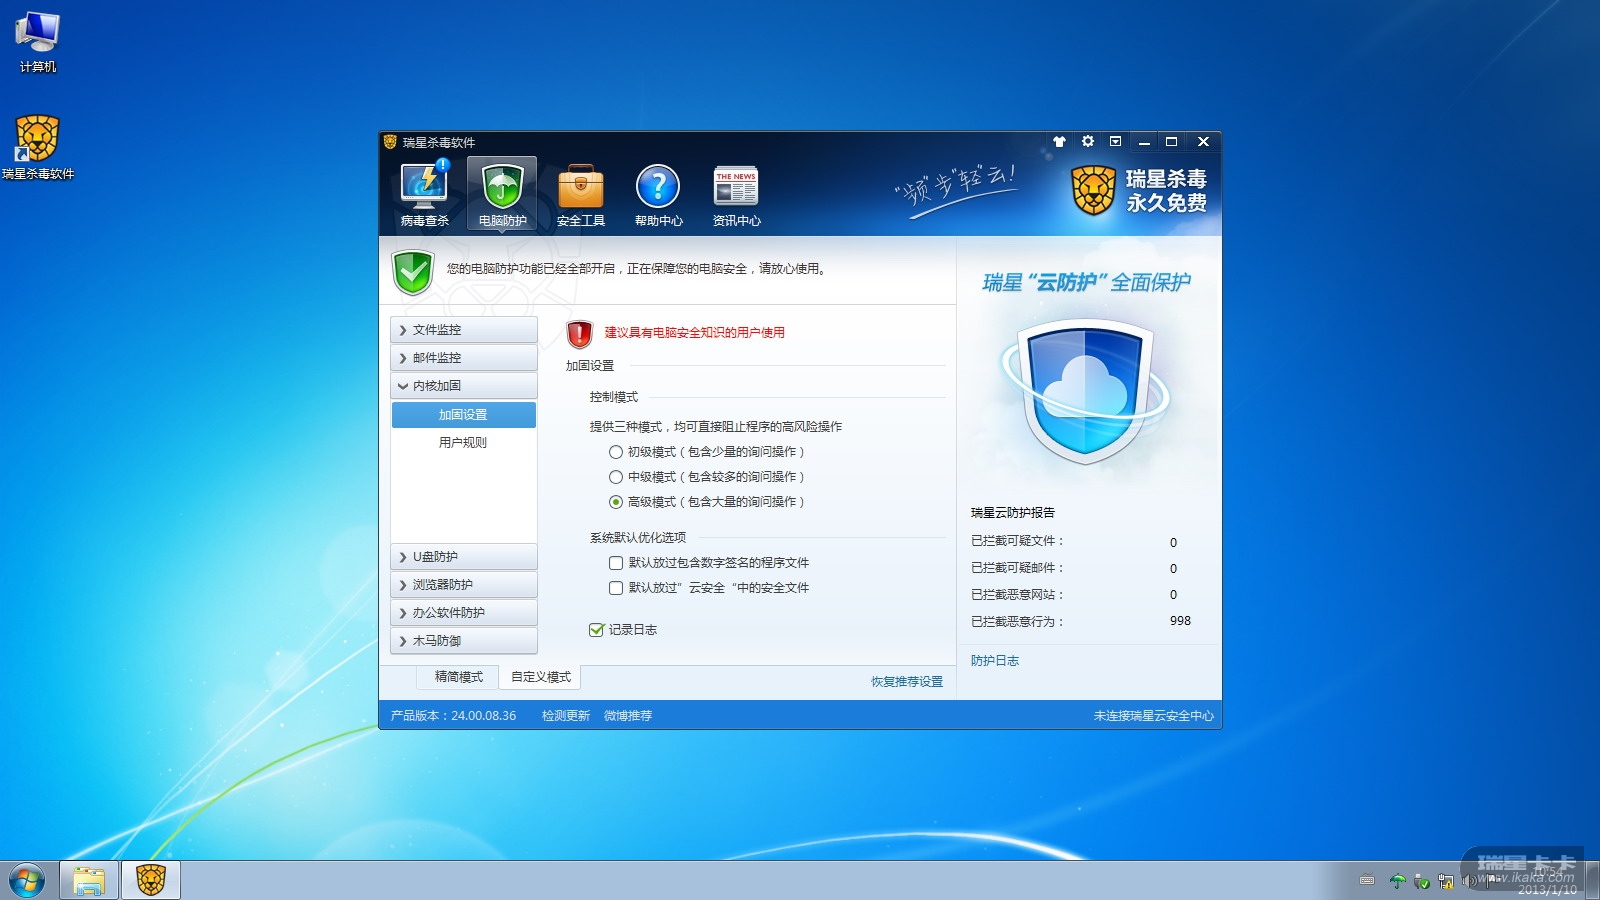
Task: Open the 资讯中心 news center
Action: (x=736, y=195)
